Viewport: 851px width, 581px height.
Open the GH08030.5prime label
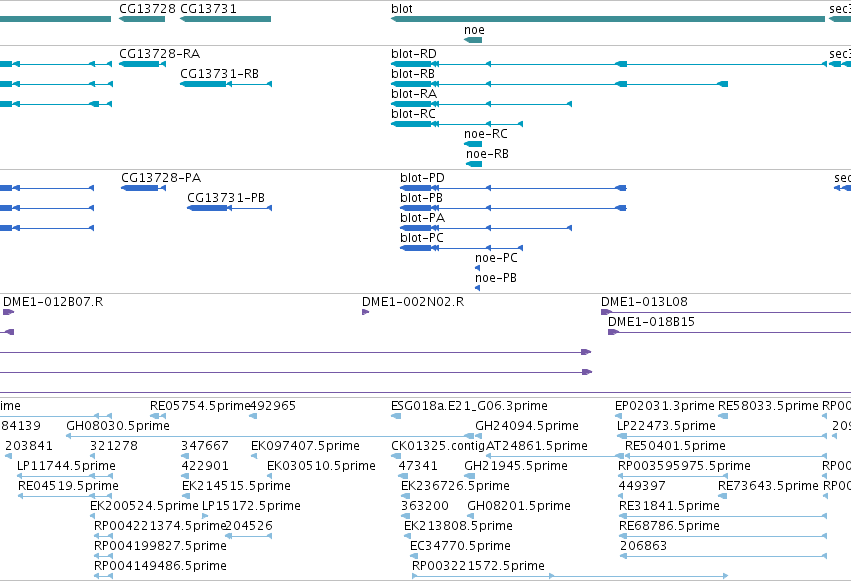(x=118, y=426)
